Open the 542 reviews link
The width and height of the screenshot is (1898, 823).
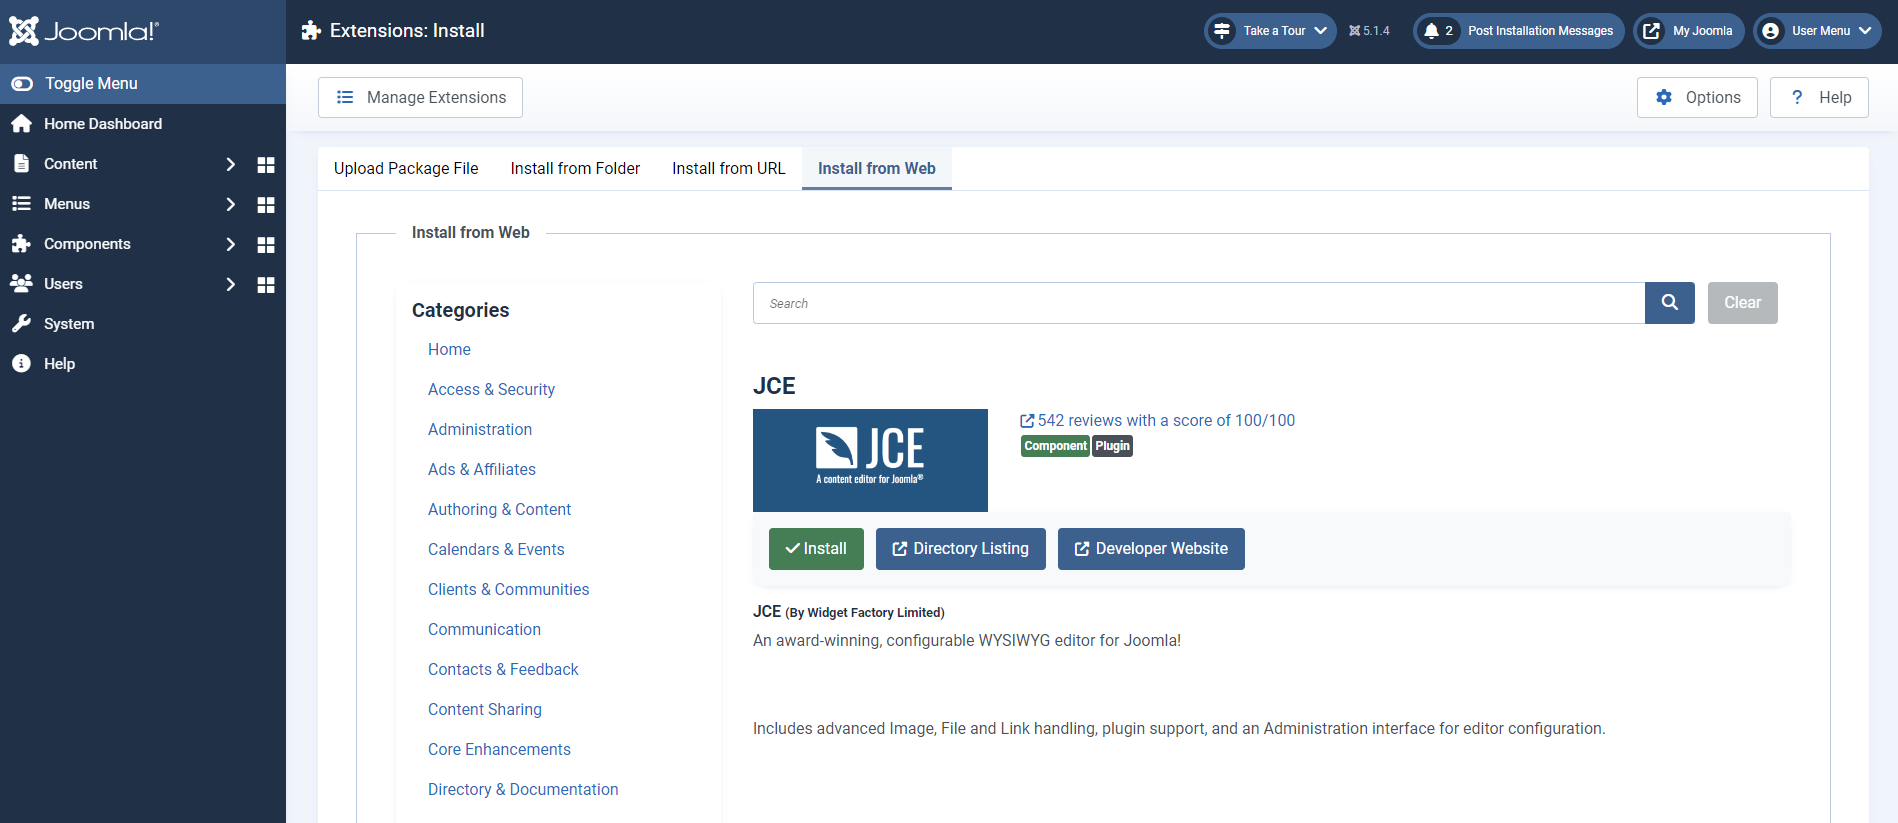1157,421
